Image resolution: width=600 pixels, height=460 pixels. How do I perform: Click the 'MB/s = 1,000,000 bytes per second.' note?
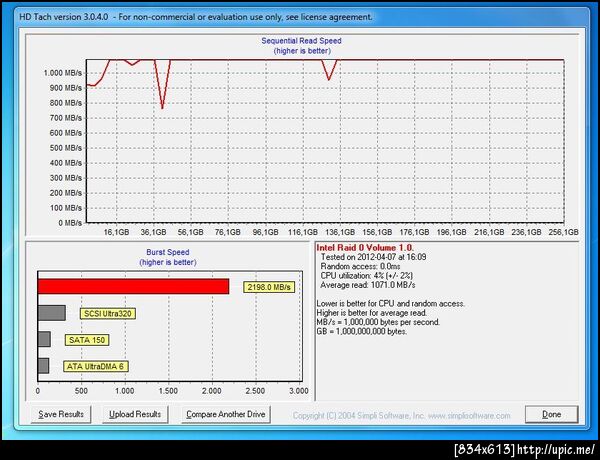[378, 322]
